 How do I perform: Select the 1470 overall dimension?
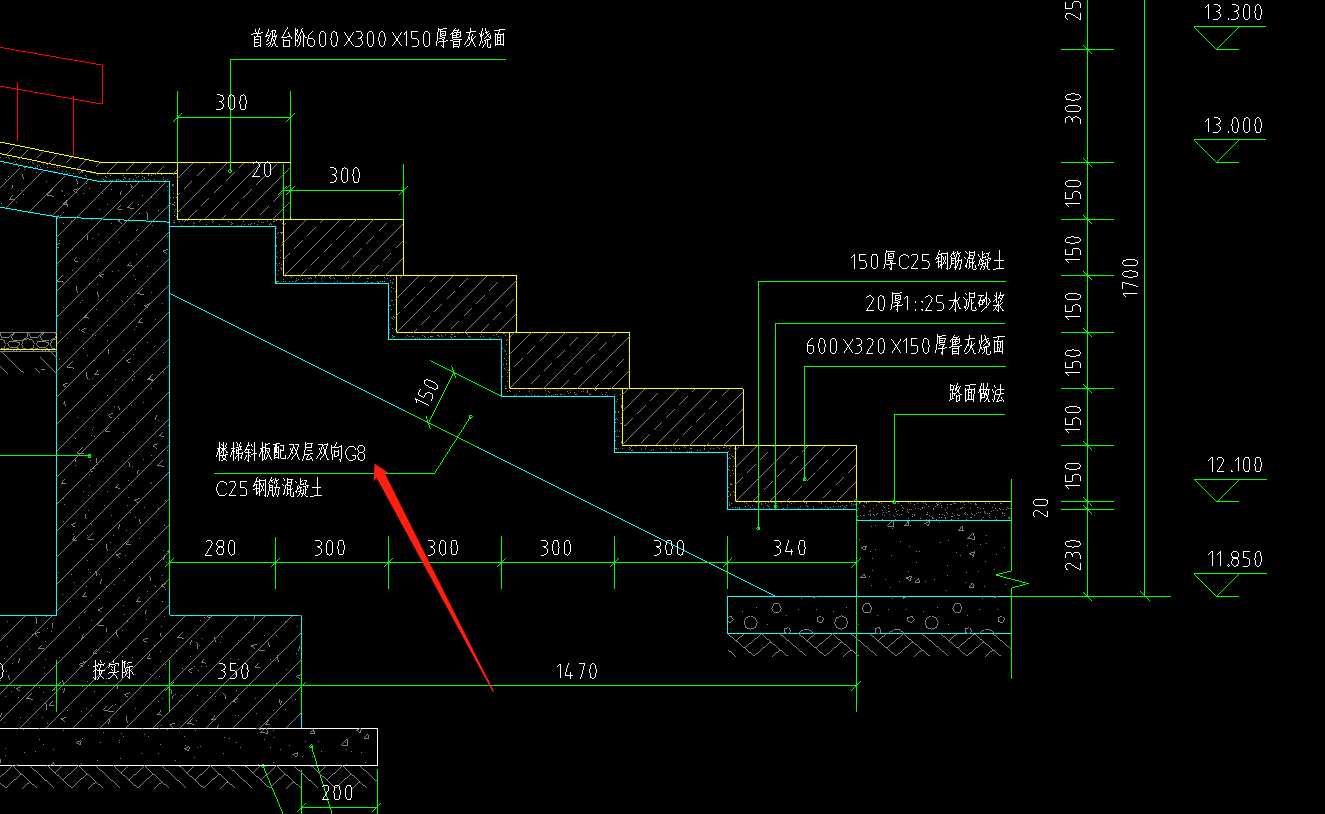click(577, 672)
